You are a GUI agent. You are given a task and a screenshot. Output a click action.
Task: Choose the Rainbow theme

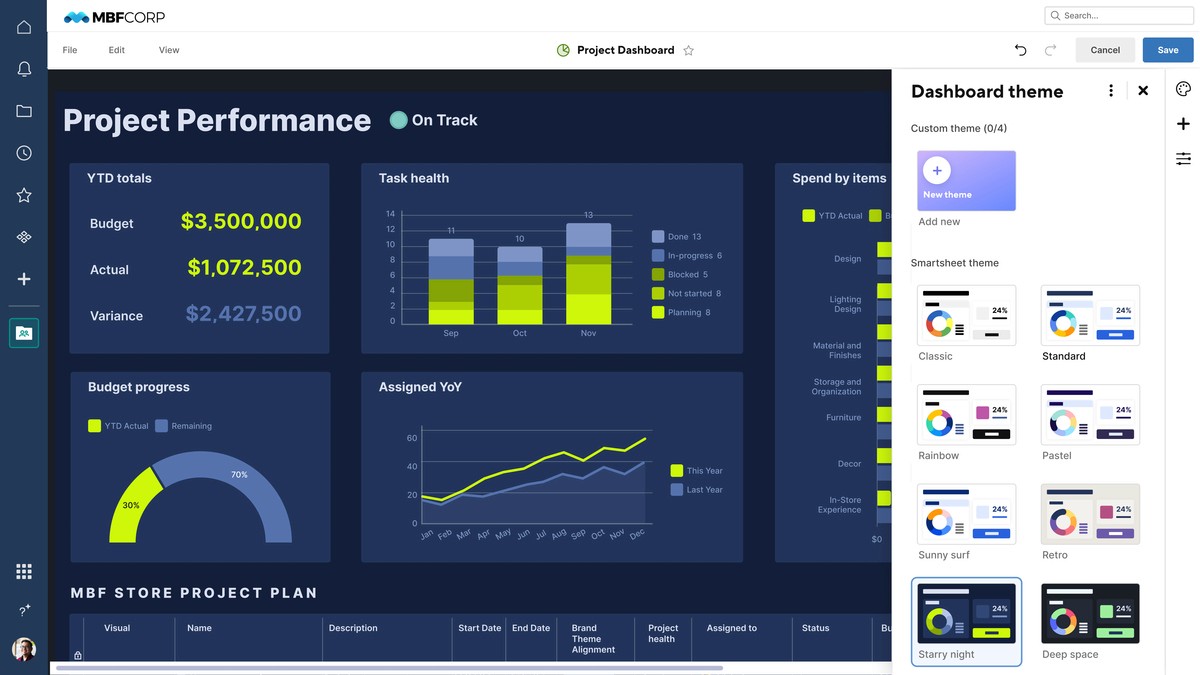[x=966, y=415]
